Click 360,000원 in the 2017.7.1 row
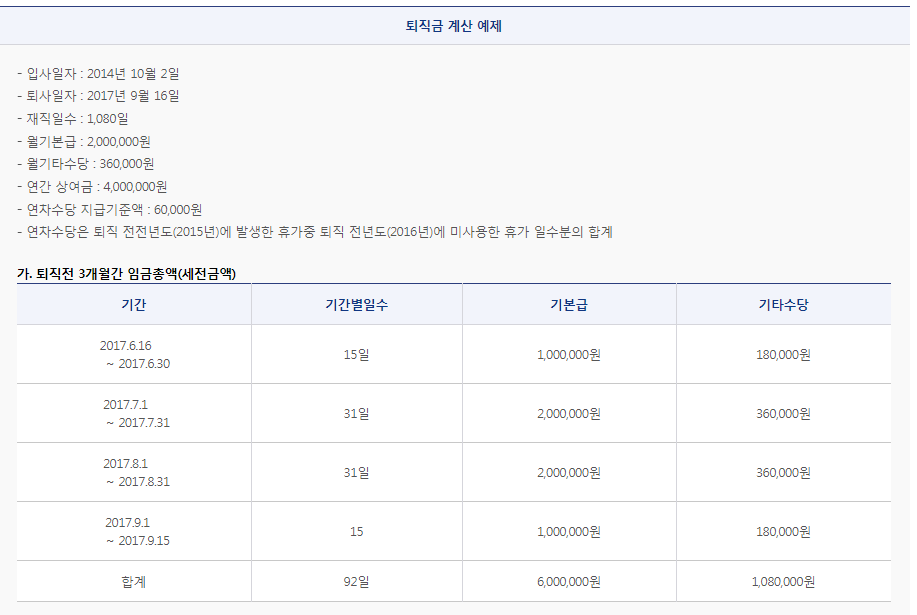The image size is (917, 615). point(784,414)
